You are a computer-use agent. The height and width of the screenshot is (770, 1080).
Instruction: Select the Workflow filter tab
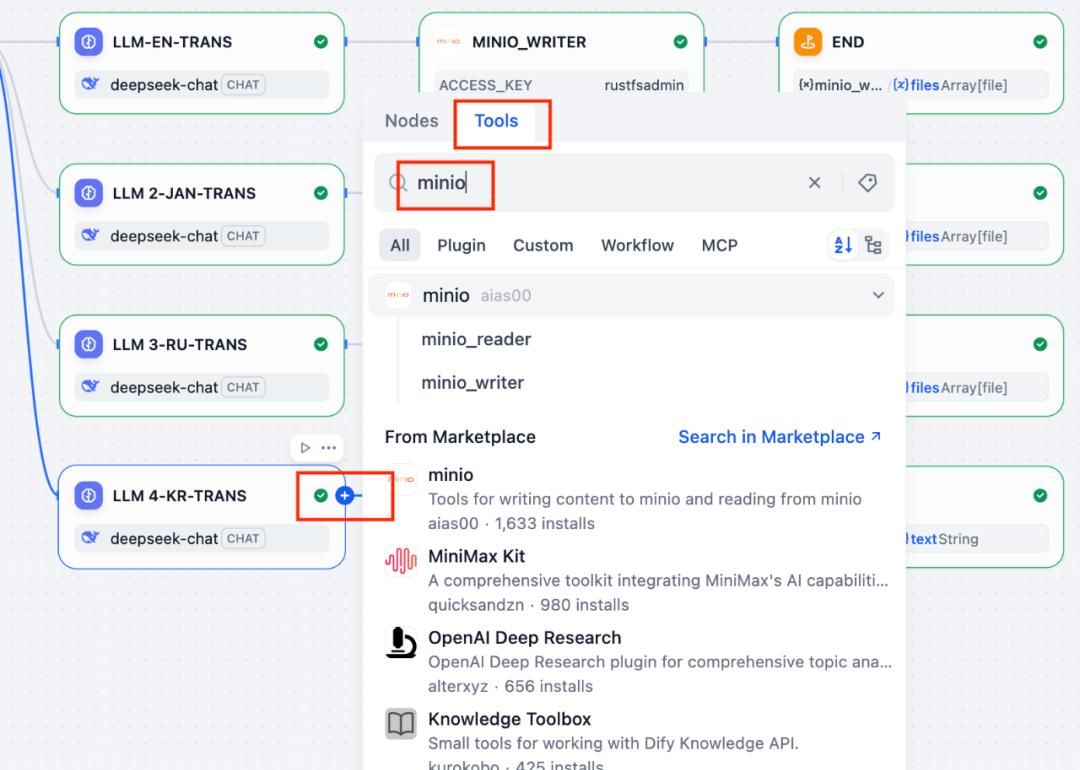[x=637, y=245]
